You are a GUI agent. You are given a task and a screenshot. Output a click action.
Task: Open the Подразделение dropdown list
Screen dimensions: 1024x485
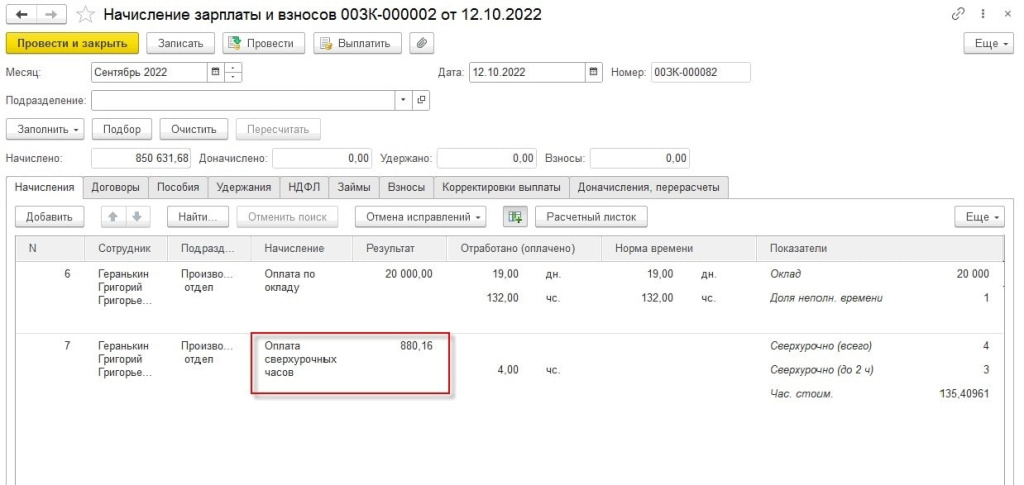(x=403, y=100)
